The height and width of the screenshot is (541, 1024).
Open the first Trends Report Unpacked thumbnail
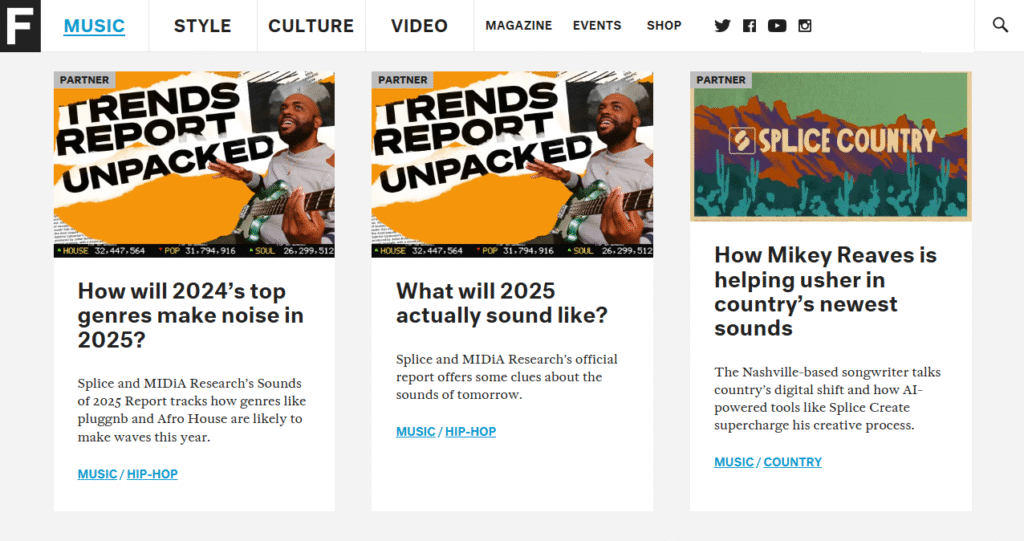194,165
